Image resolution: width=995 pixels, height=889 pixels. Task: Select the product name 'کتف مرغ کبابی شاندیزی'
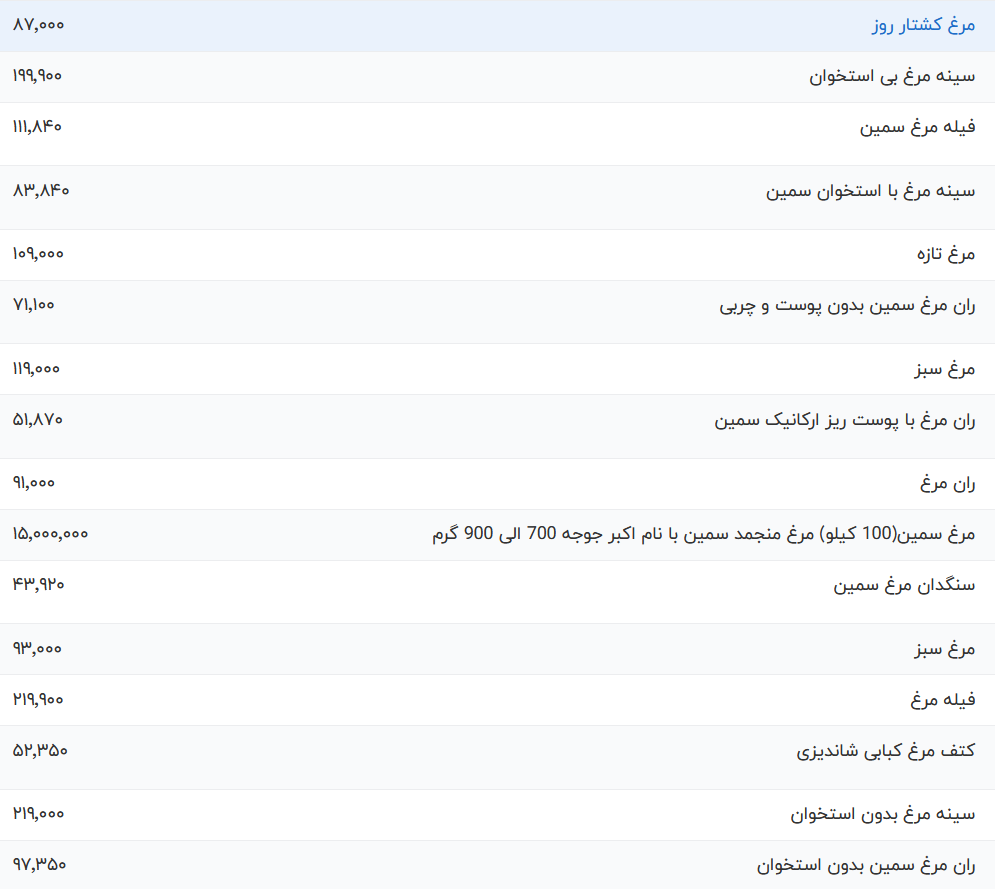pyautogui.click(x=886, y=751)
